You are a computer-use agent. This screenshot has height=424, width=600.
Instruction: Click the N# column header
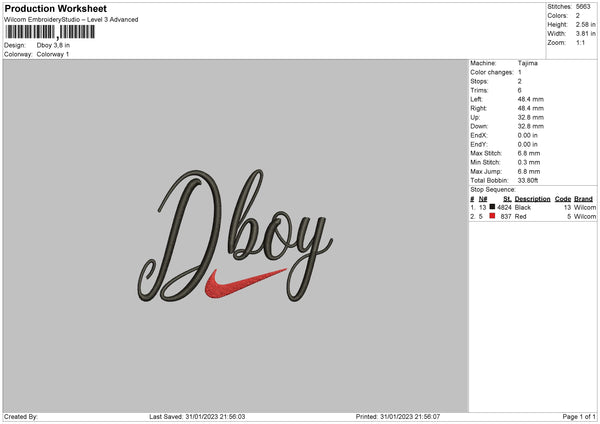click(483, 199)
